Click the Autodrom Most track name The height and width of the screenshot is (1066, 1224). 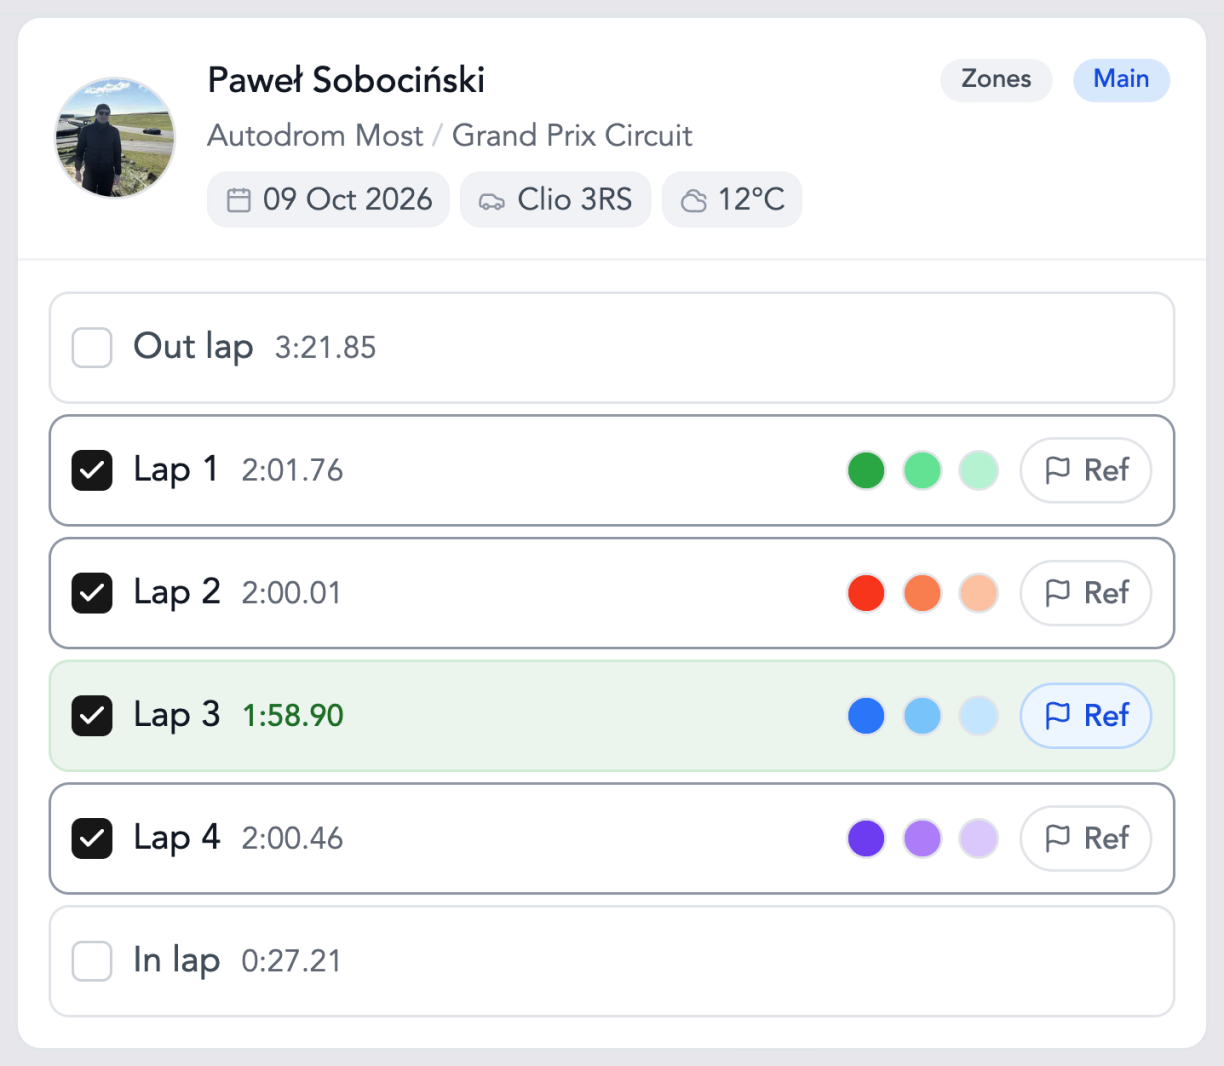click(315, 135)
